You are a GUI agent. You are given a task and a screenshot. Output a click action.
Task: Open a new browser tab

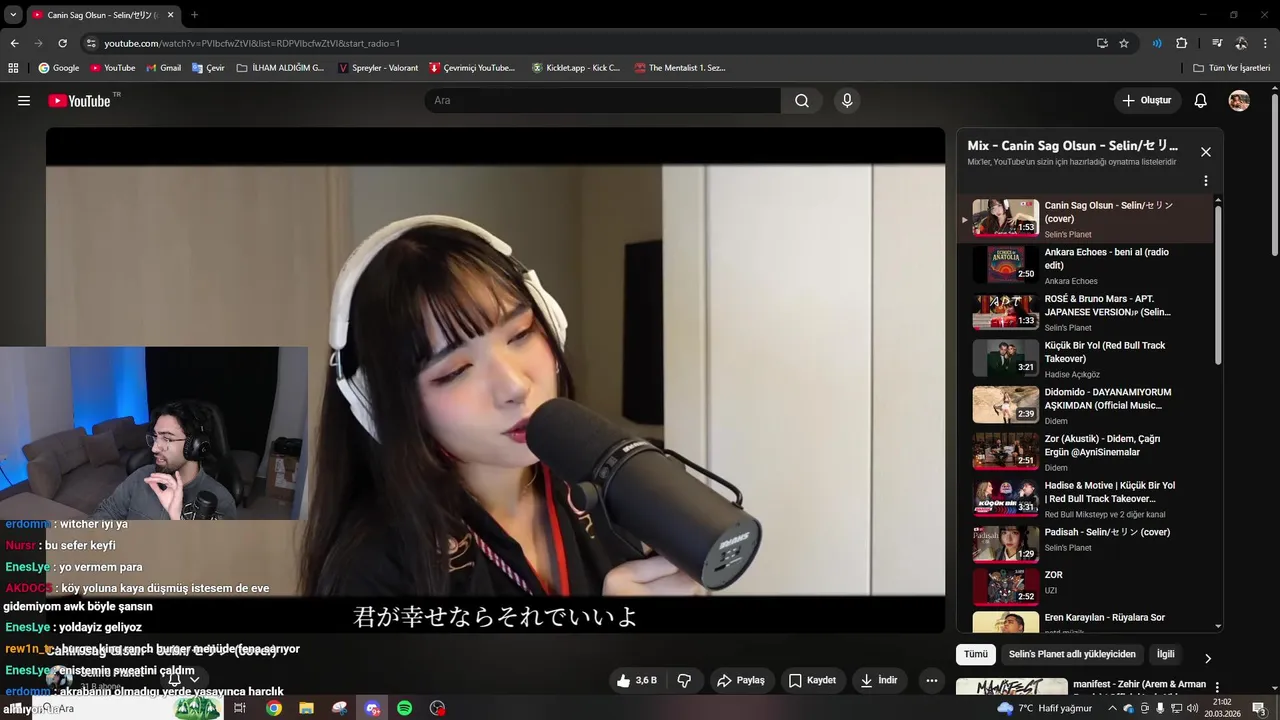[194, 15]
